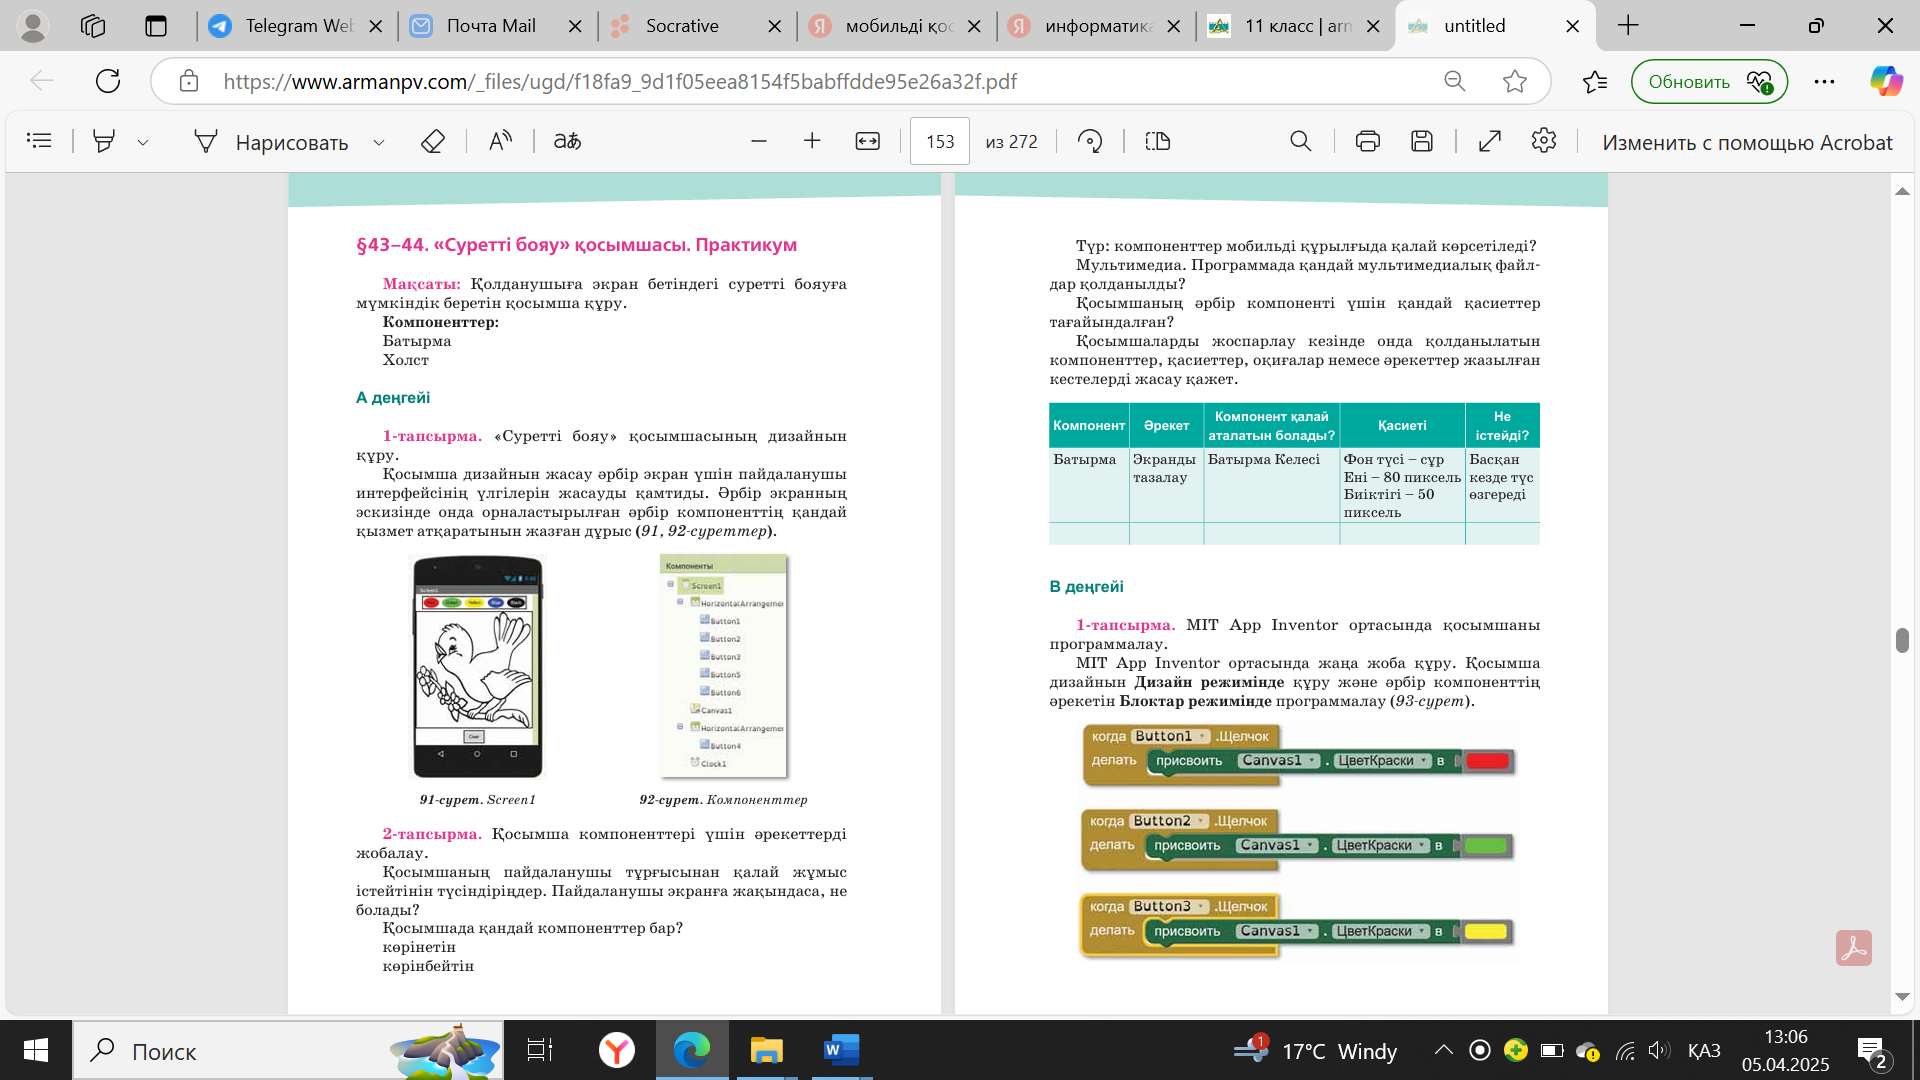Click Изменить с помощью Acrobat
This screenshot has width=1920, height=1080.
coord(1746,142)
